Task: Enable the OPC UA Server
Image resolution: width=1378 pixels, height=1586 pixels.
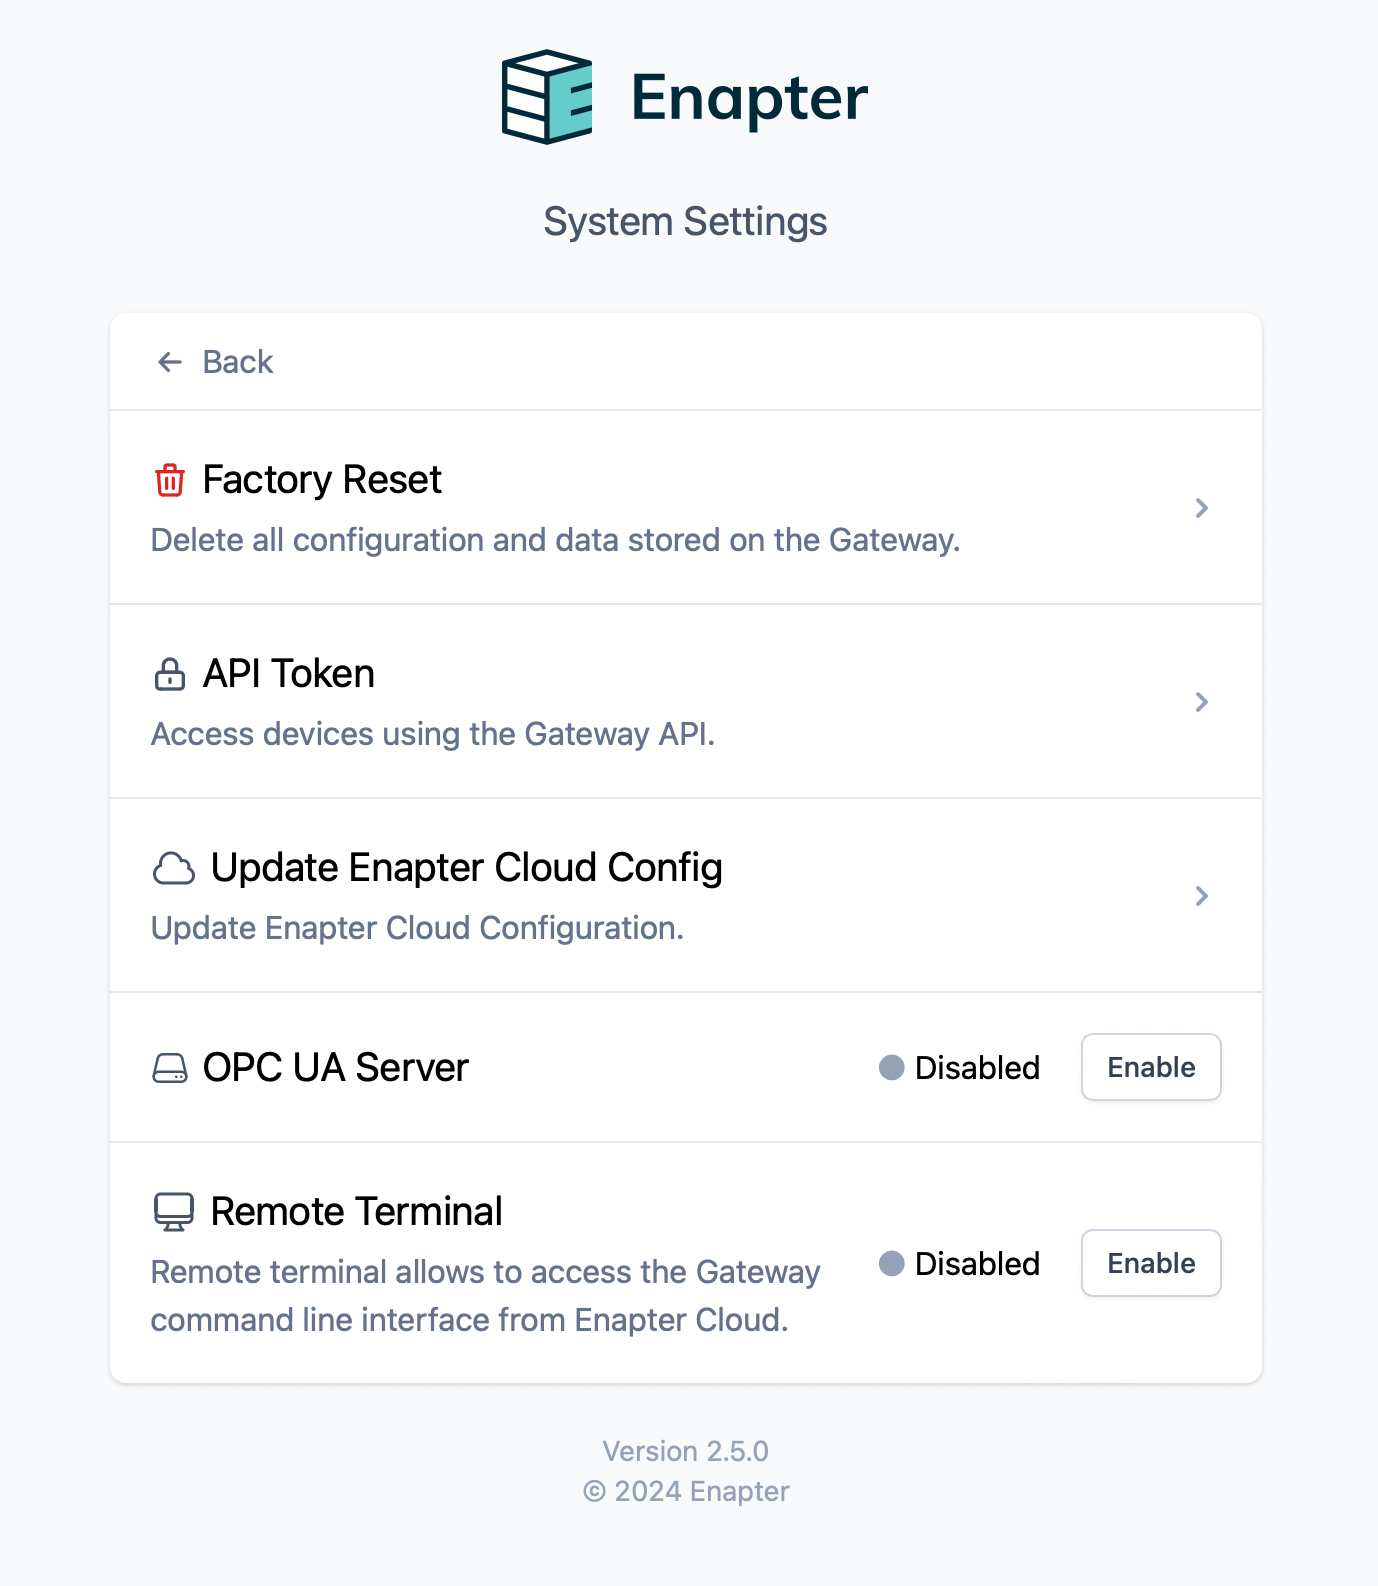Action: pyautogui.click(x=1150, y=1067)
